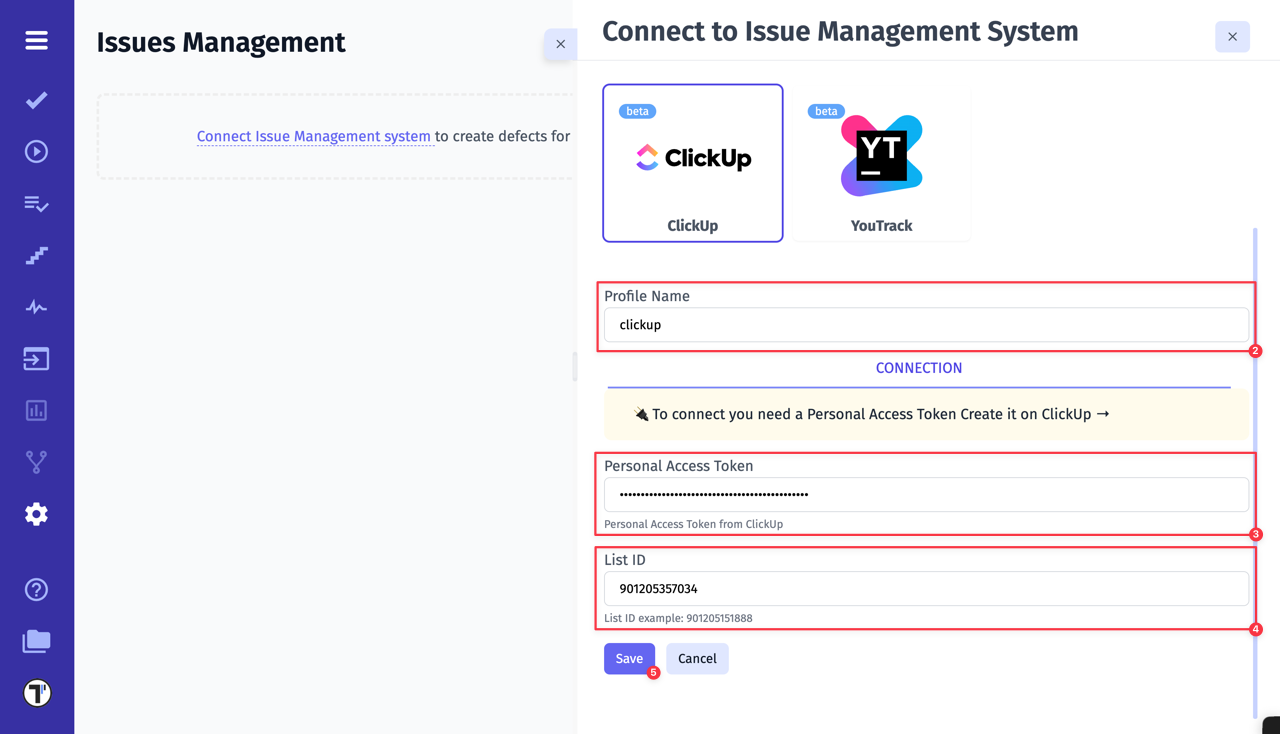Click inside the List ID input field
This screenshot has width=1280, height=734.
click(925, 588)
